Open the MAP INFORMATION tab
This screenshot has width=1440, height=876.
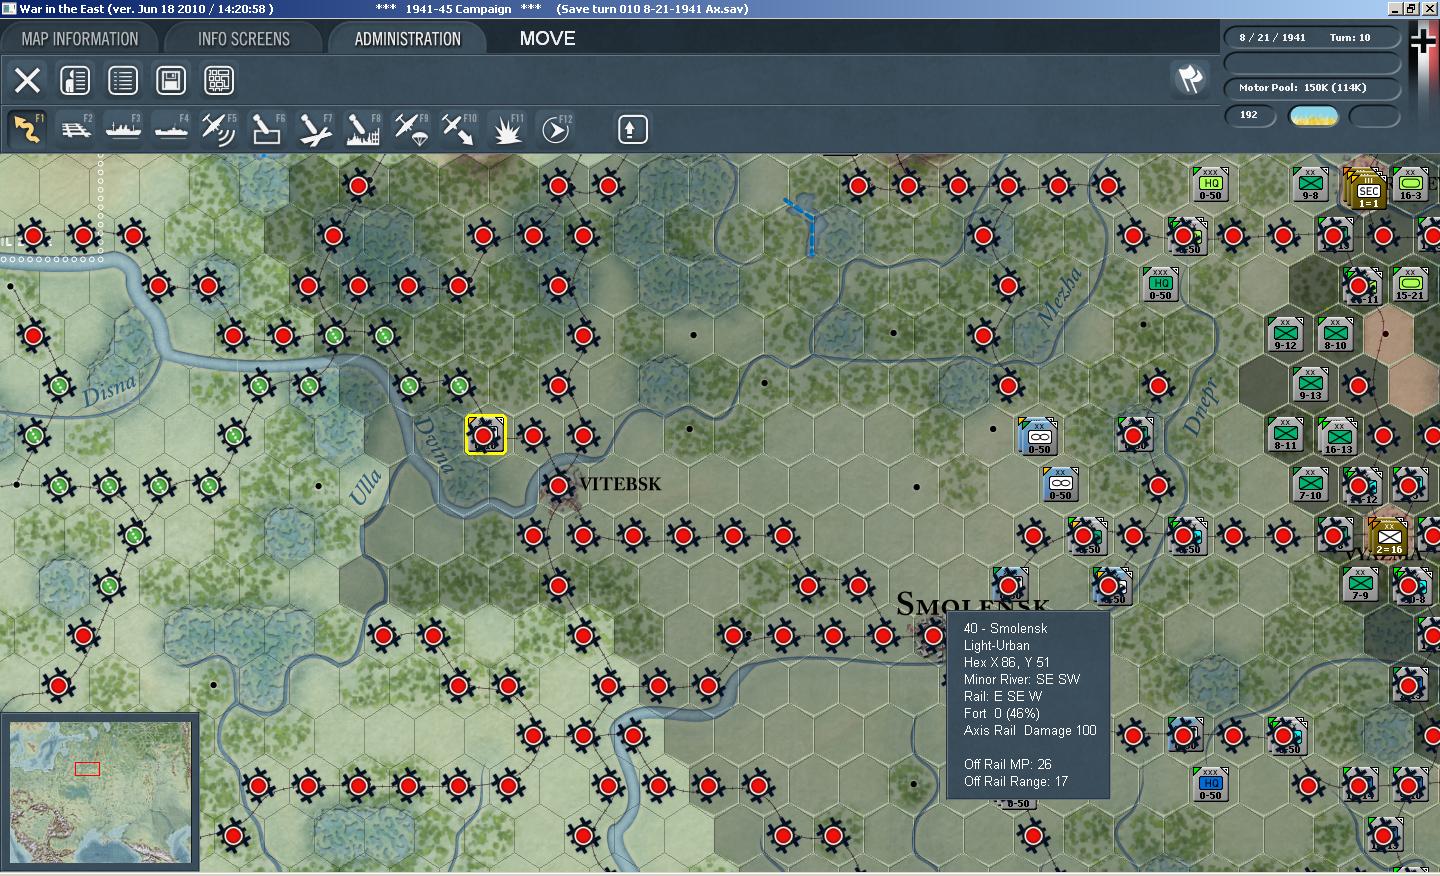point(80,39)
